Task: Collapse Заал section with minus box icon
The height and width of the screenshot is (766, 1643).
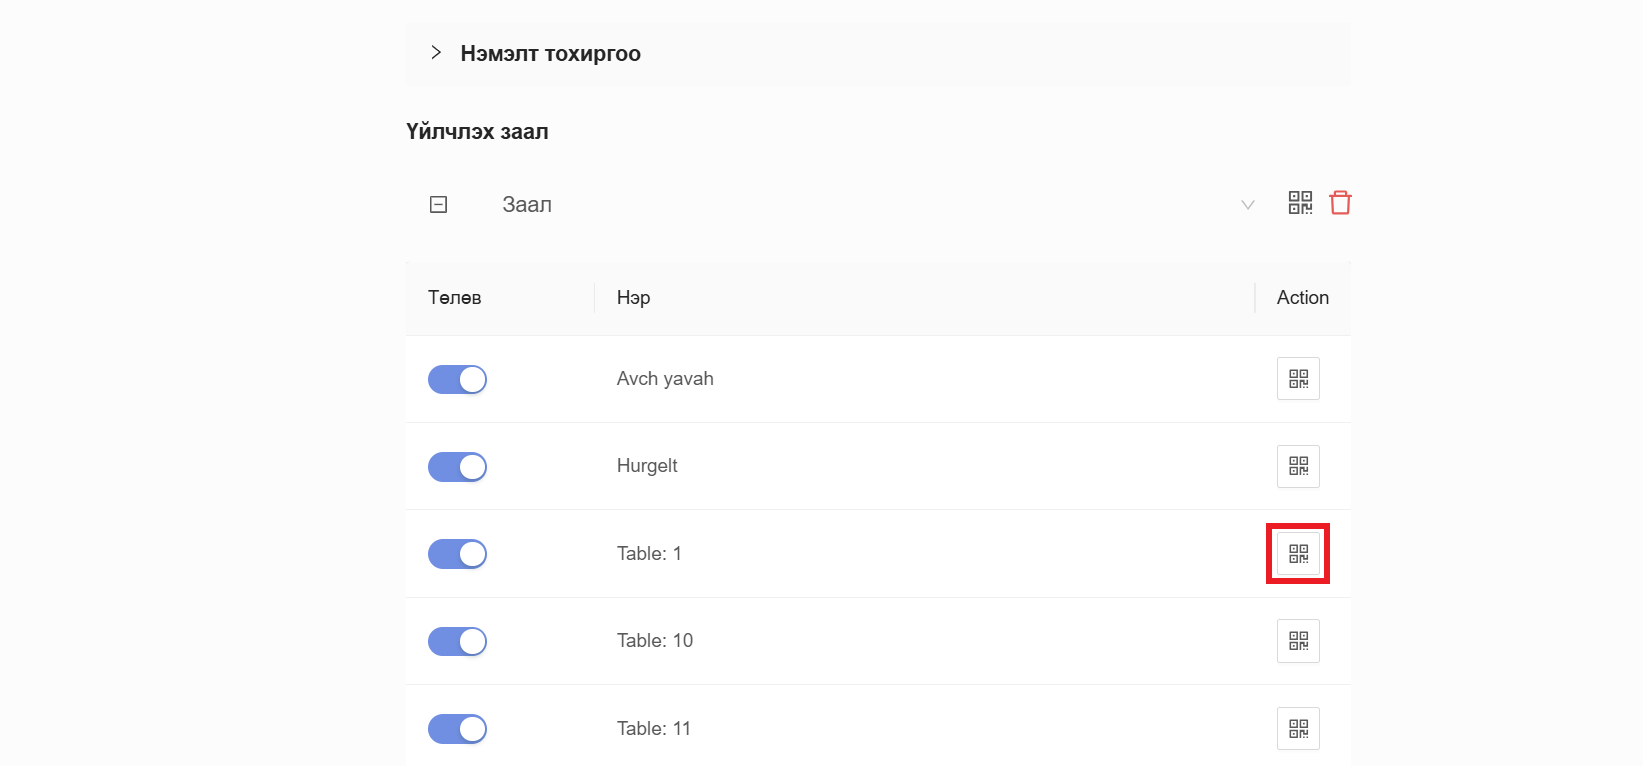Action: 438,205
